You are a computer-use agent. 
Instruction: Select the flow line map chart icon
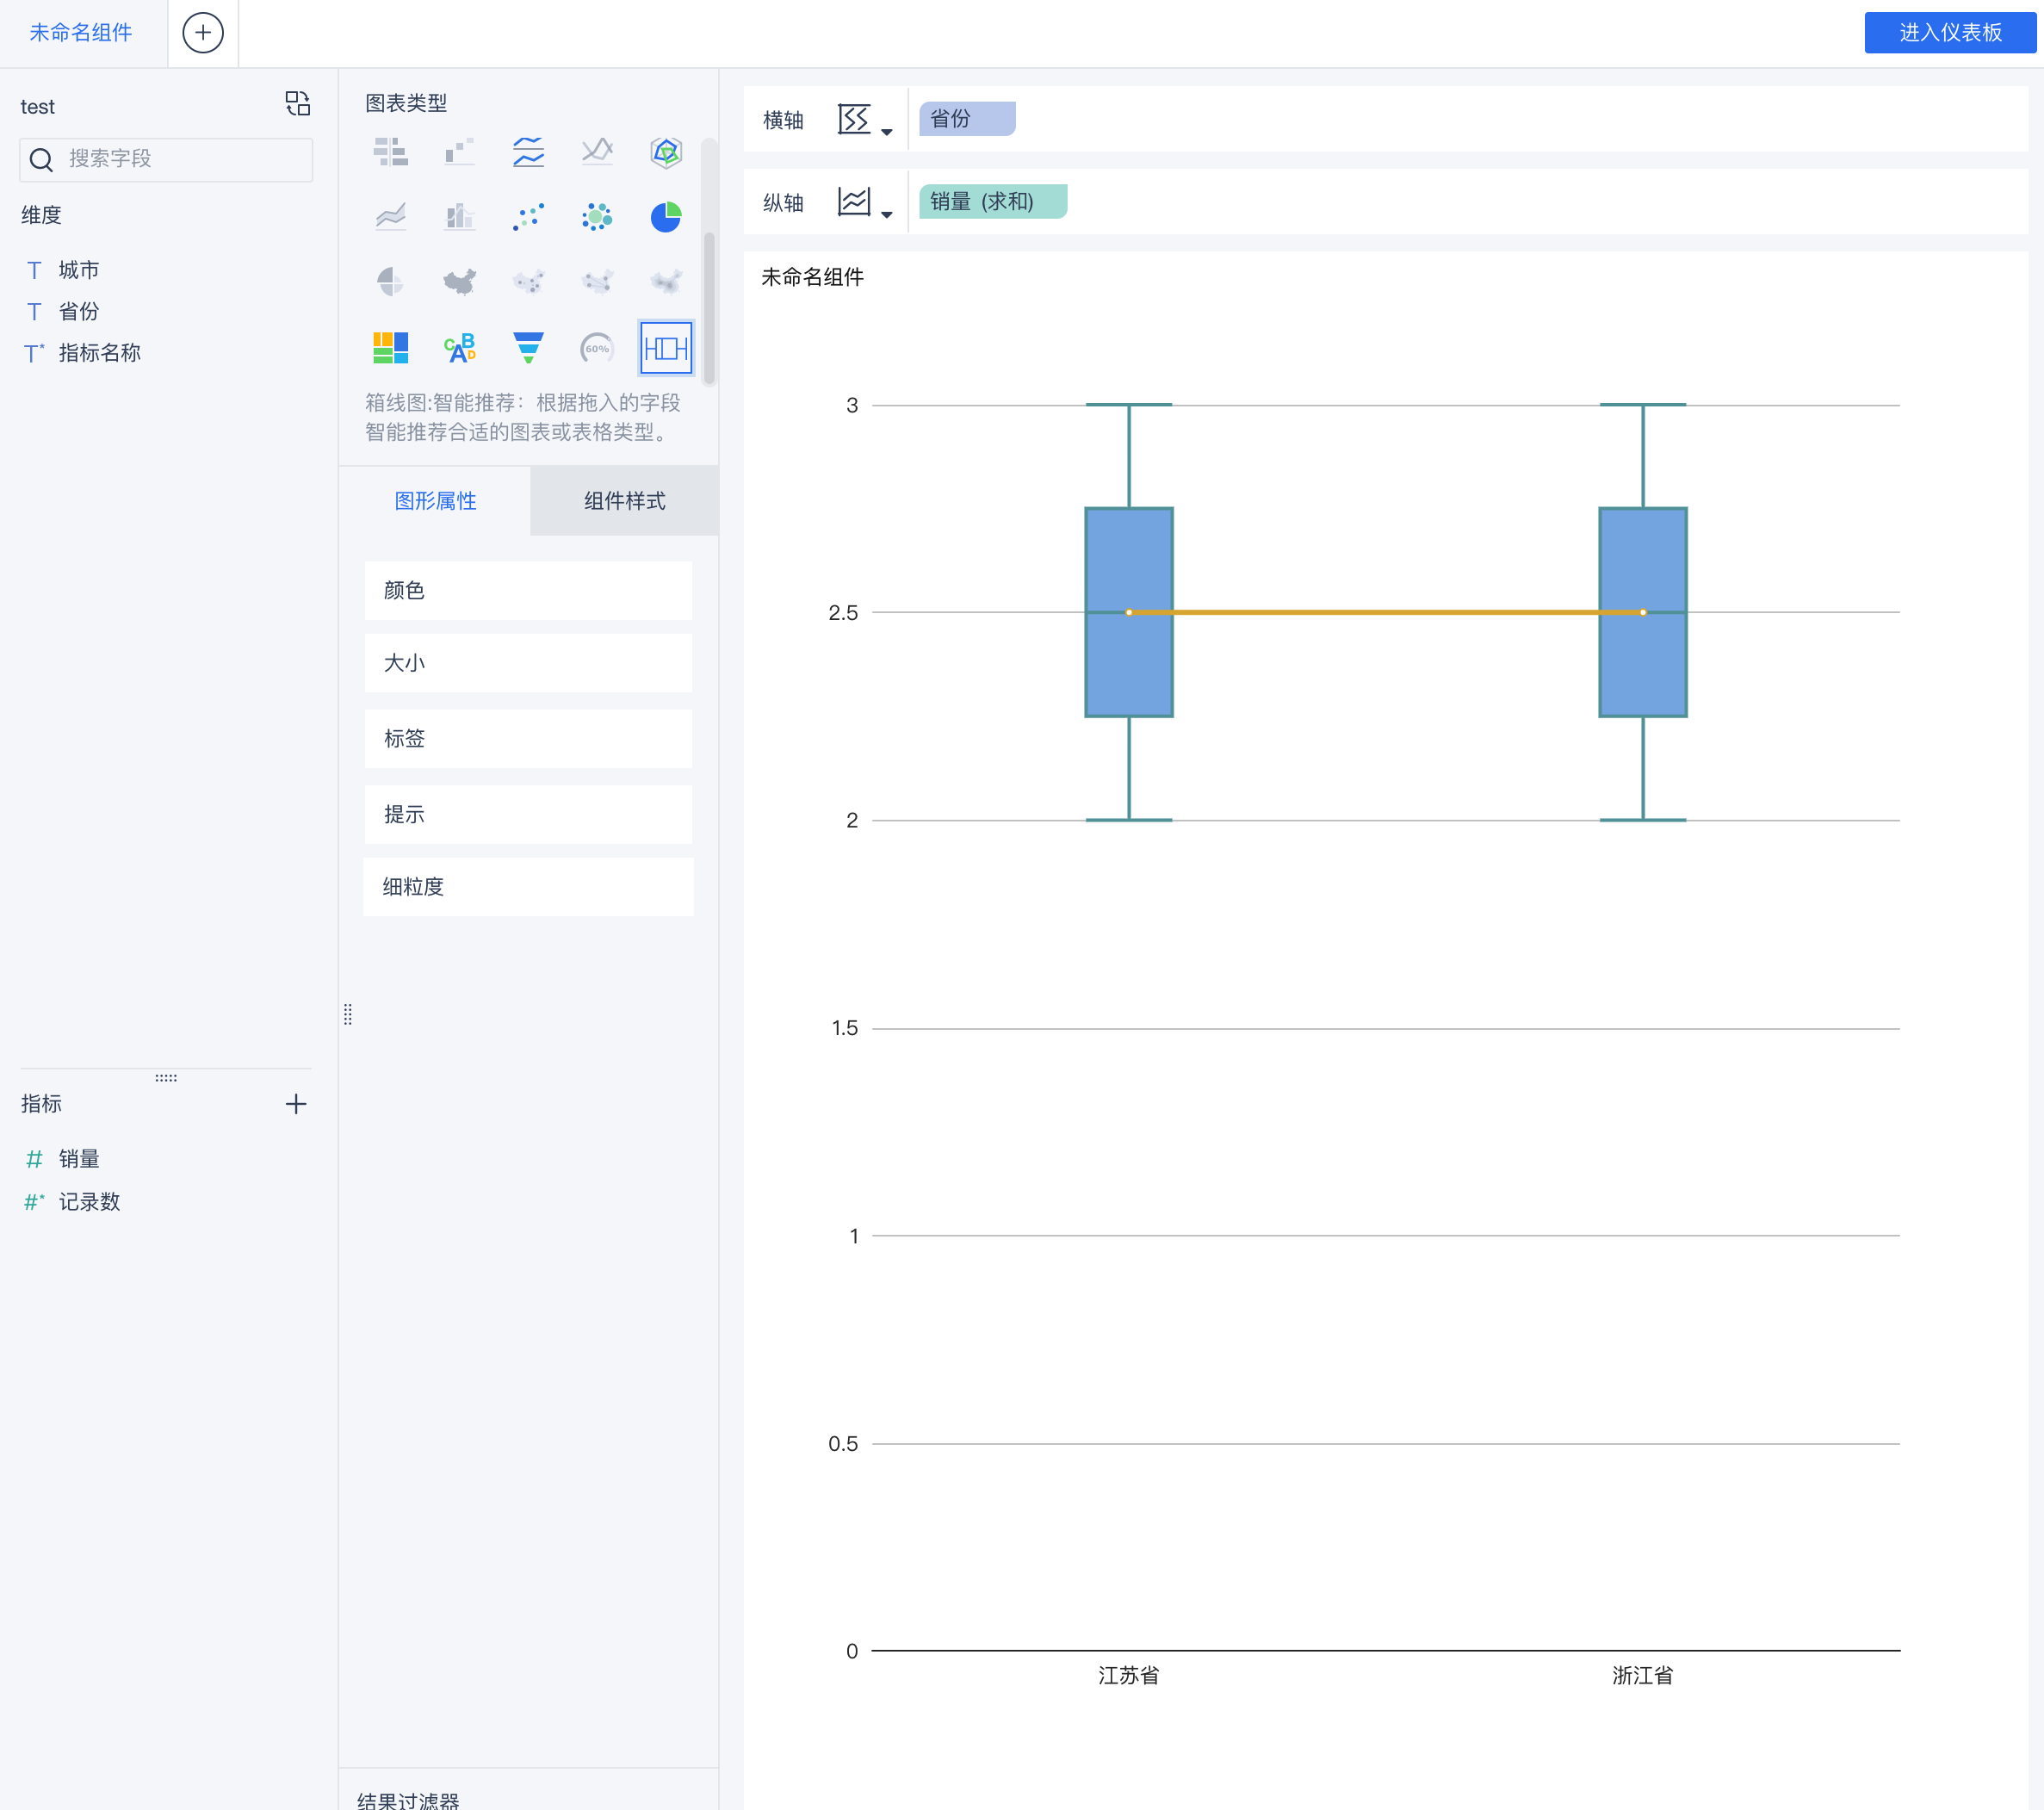(x=597, y=282)
